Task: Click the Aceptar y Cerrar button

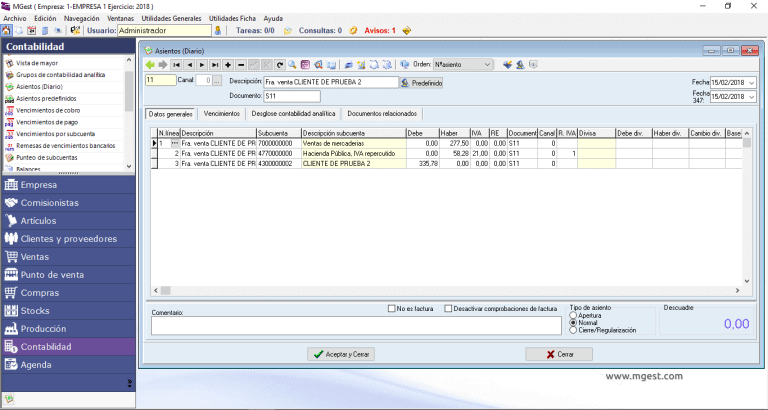Action: tap(341, 354)
